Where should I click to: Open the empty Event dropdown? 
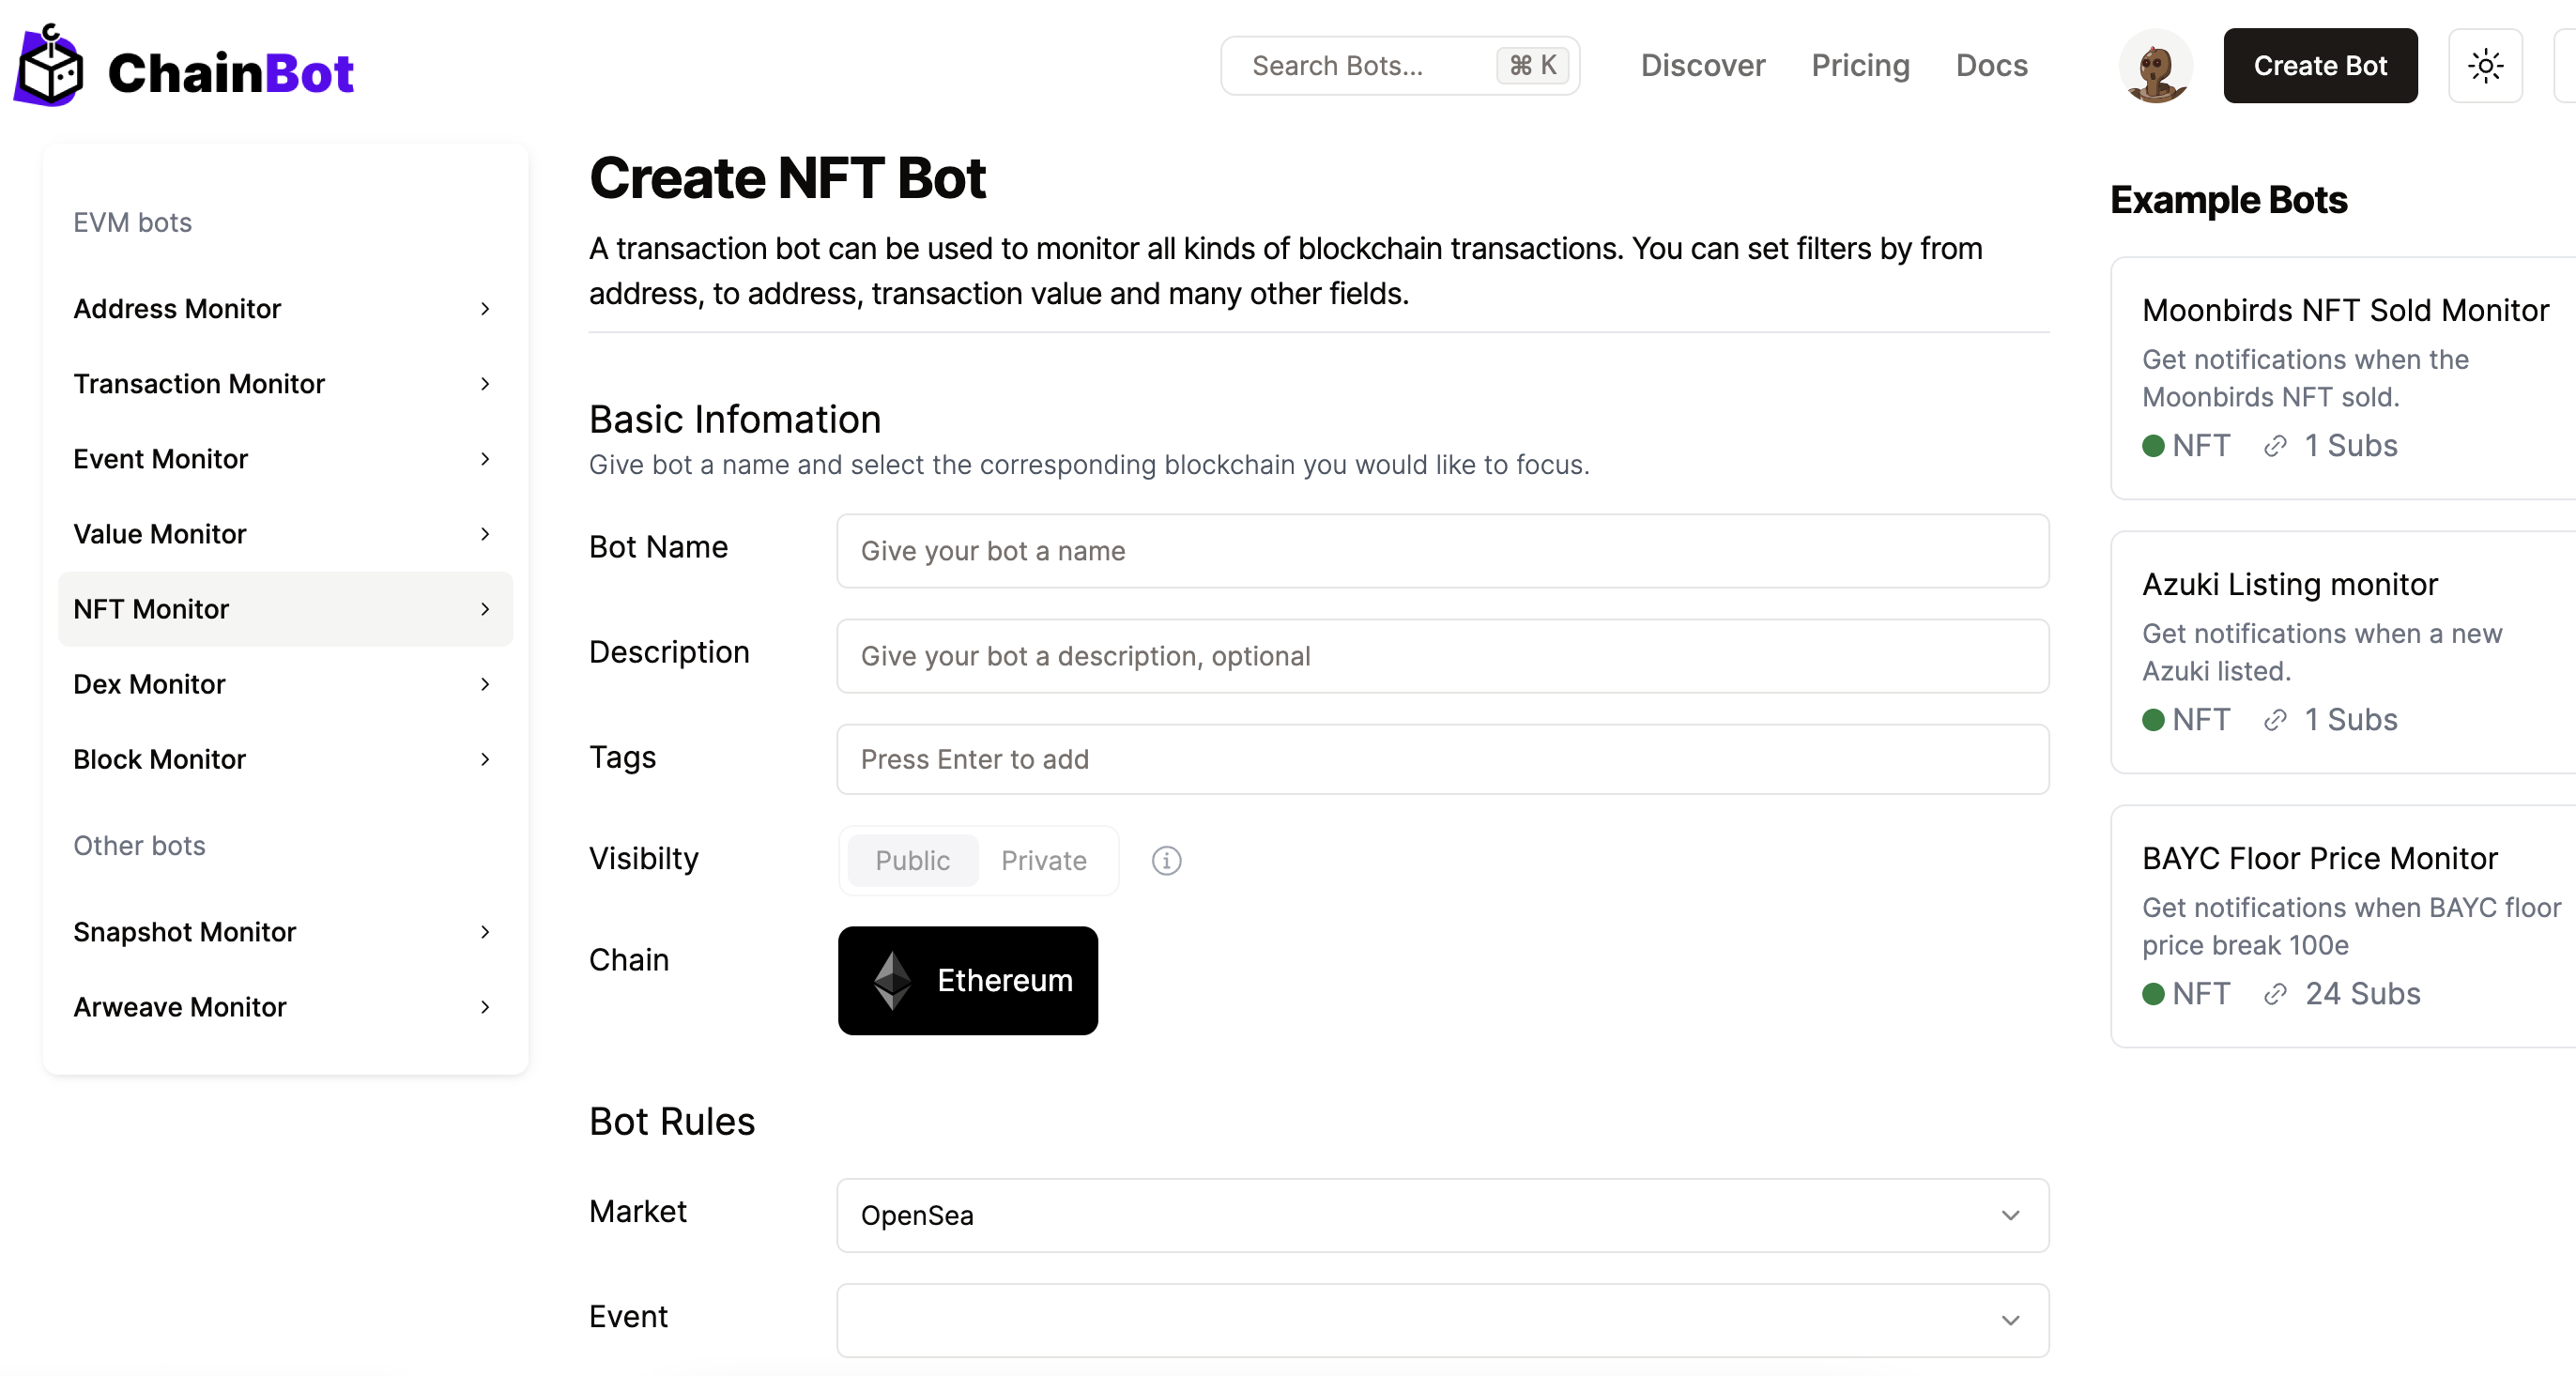[1442, 1320]
